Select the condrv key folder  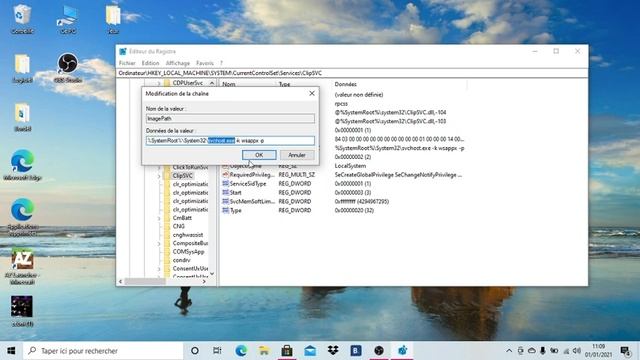click(181, 260)
